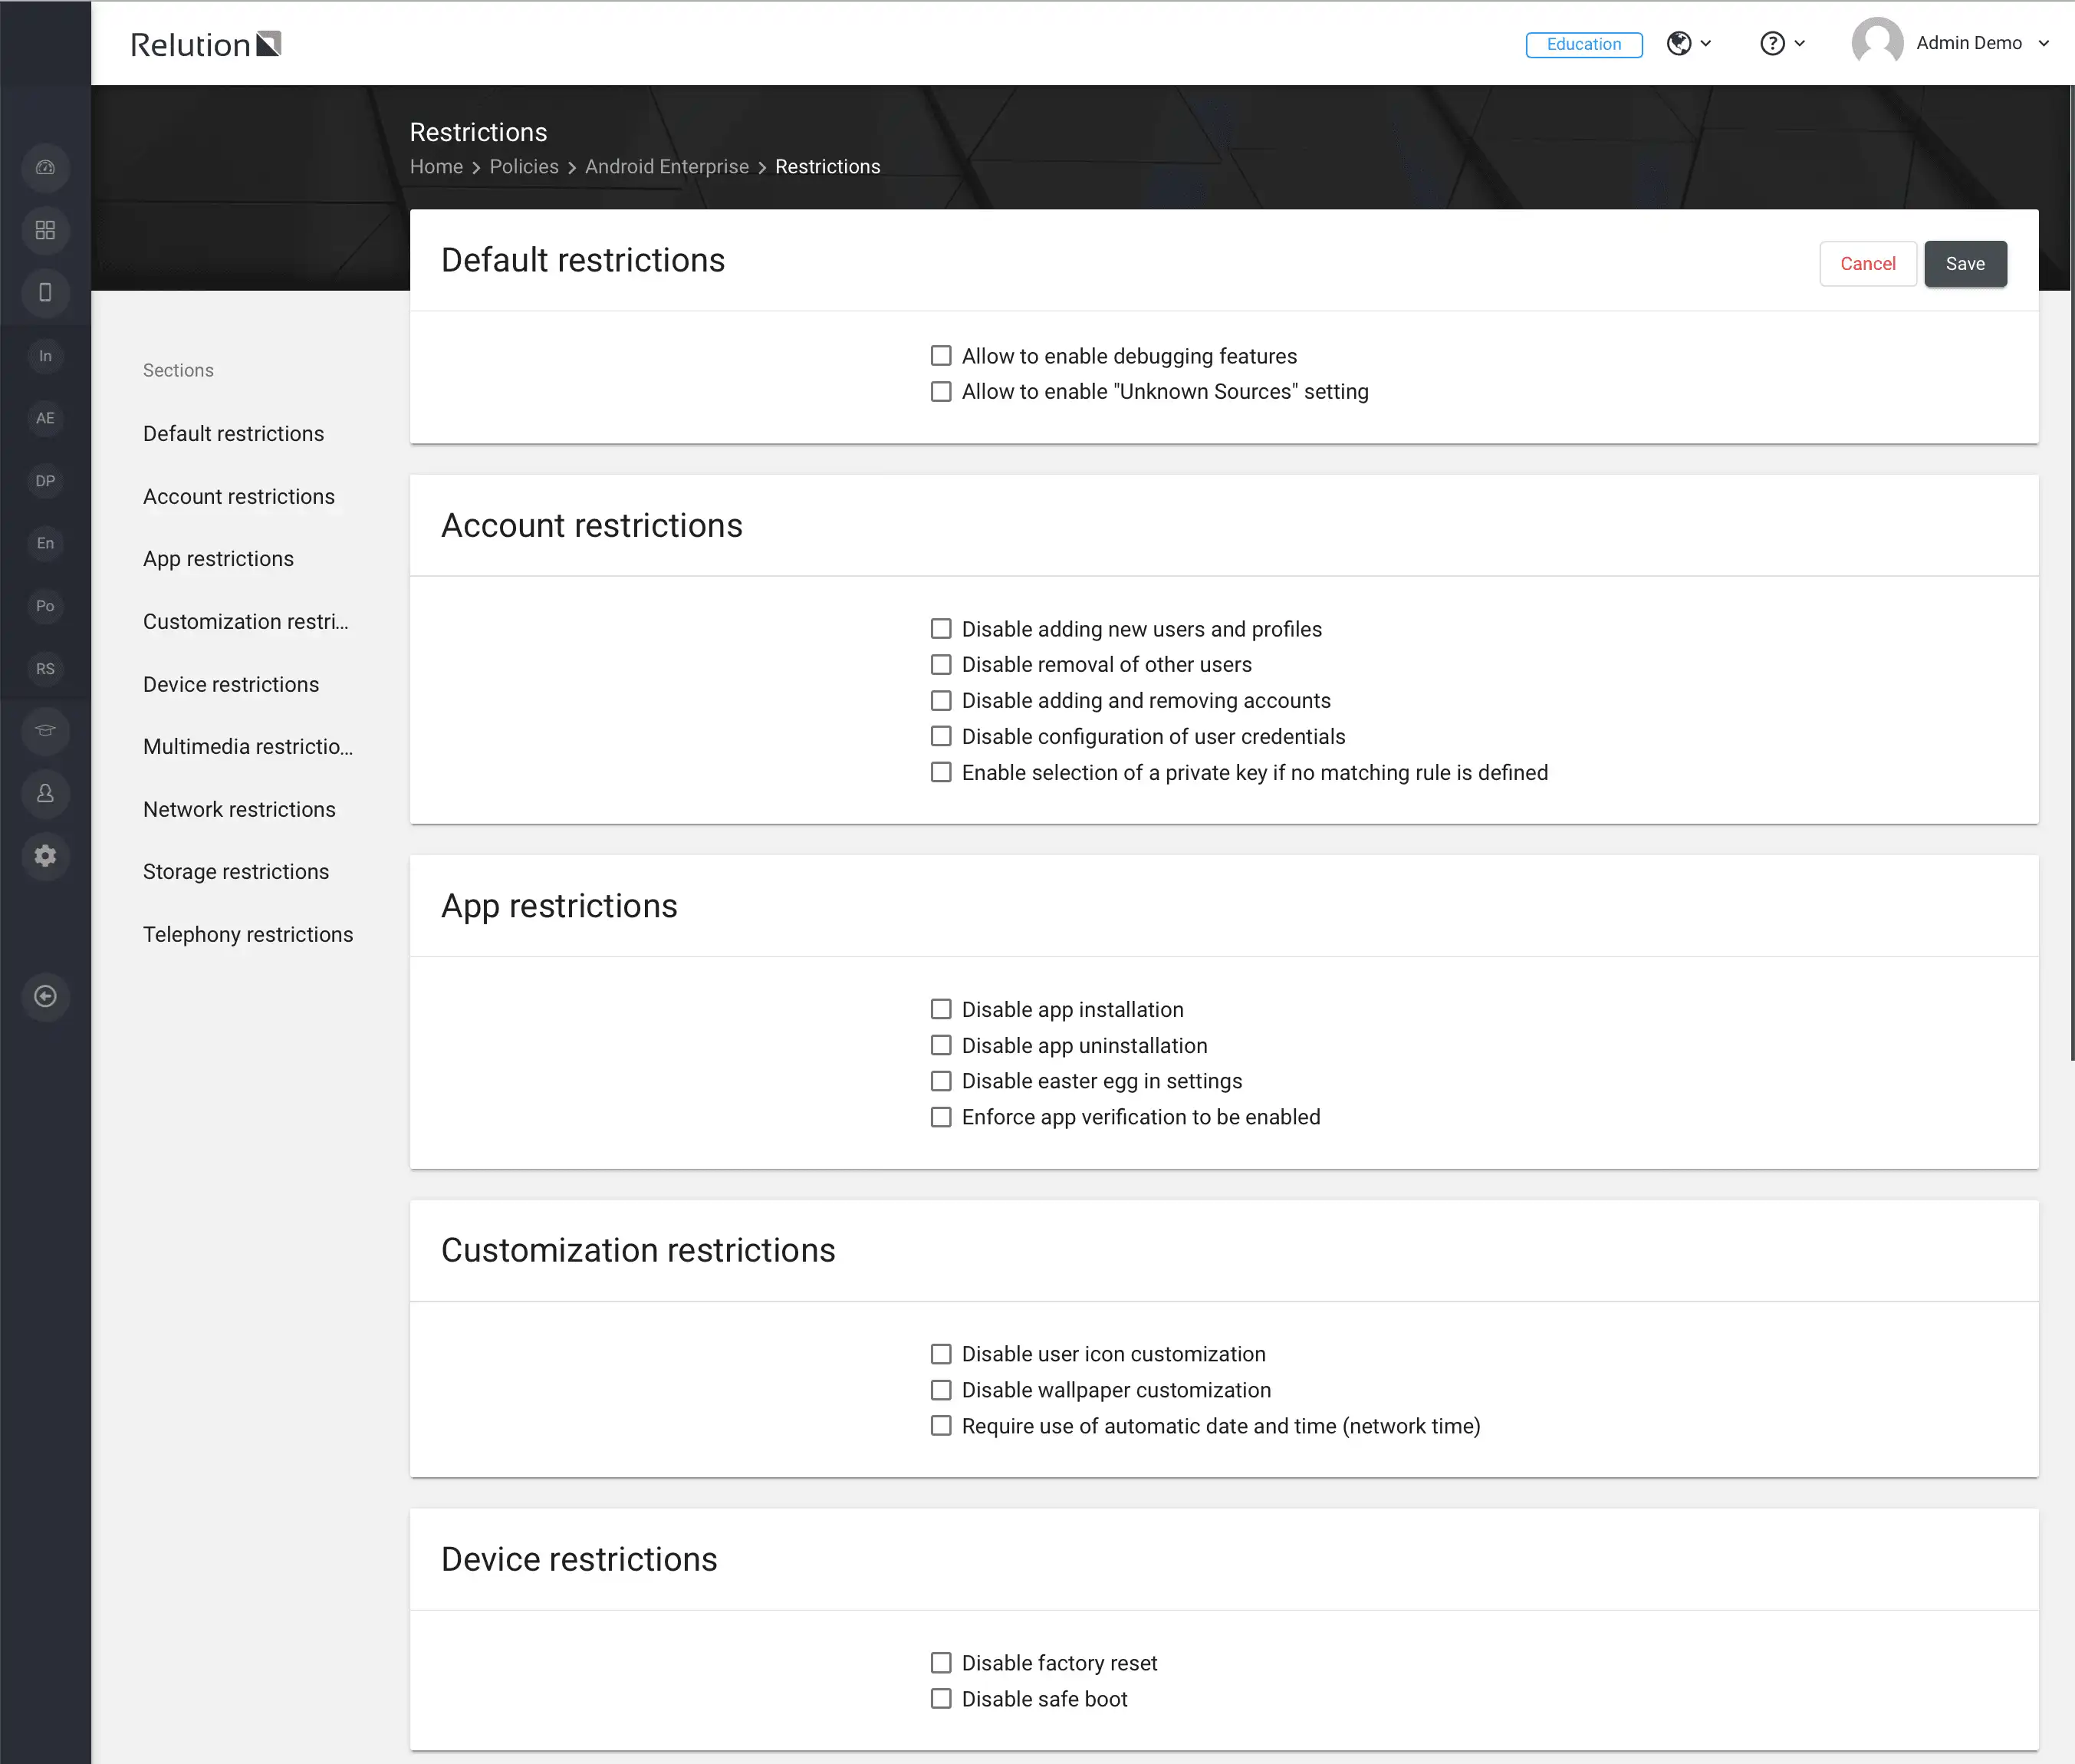This screenshot has width=2075, height=1764.
Task: Collapse sidebar with the back arrow icon
Action: click(x=45, y=996)
